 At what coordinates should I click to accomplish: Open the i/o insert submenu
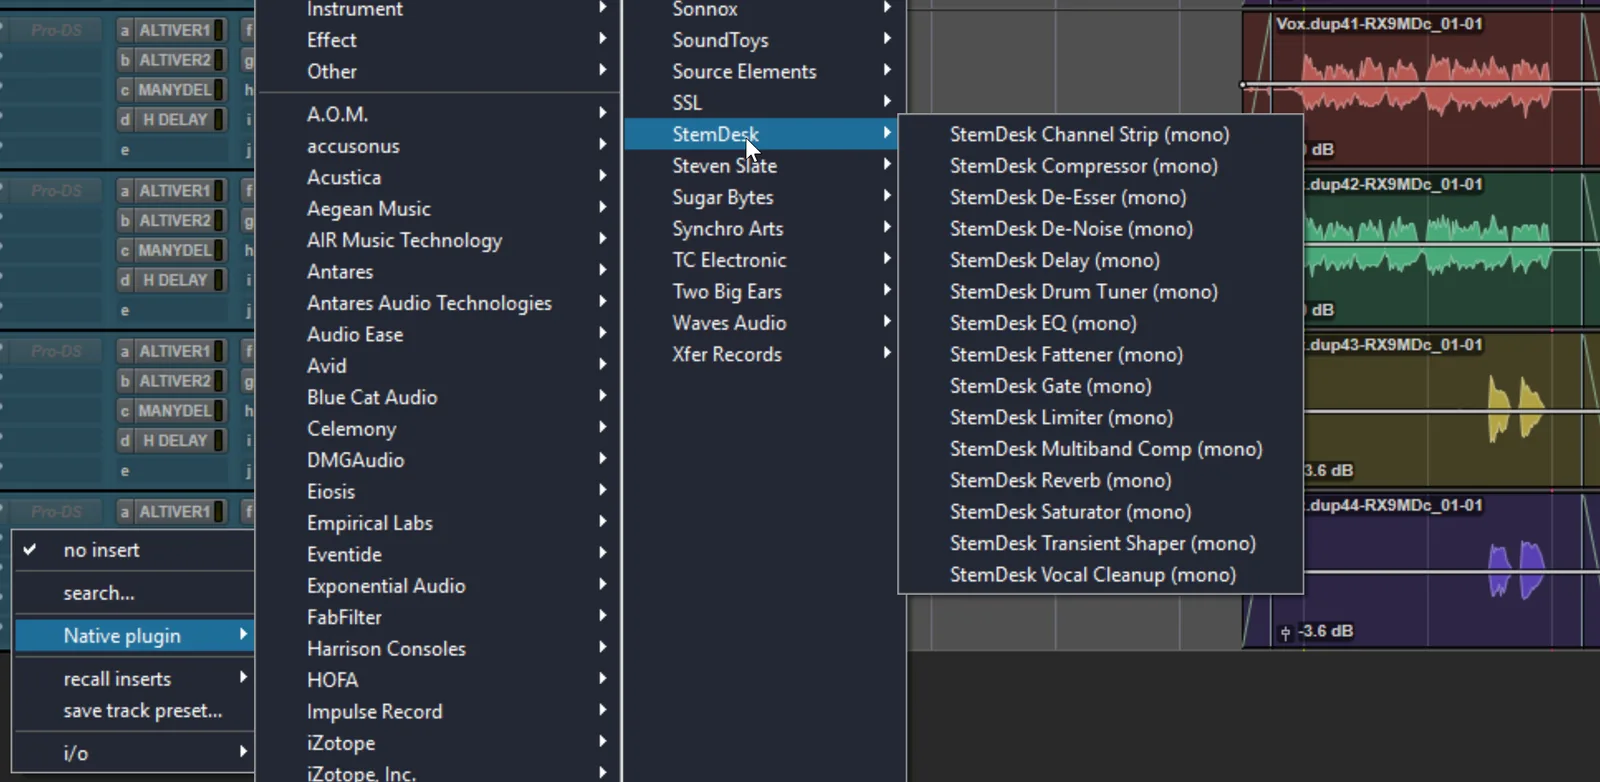click(x=134, y=753)
